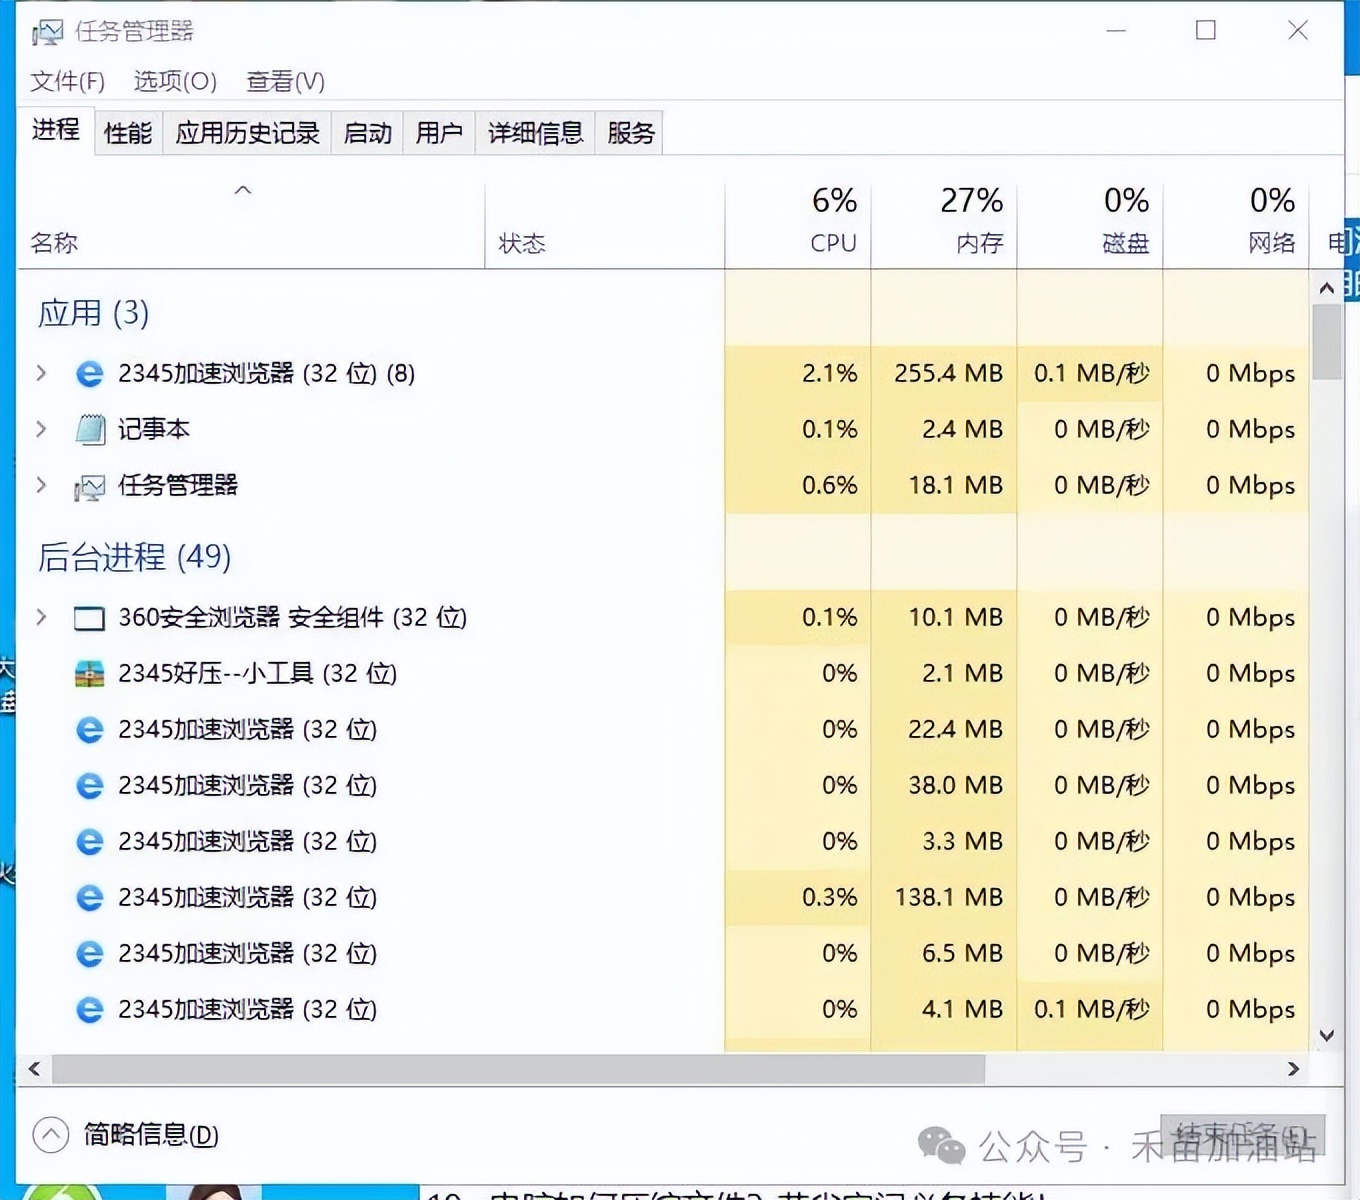Click the 2345好压 小工具 icon
Image resolution: width=1360 pixels, height=1200 pixels.
click(x=89, y=674)
